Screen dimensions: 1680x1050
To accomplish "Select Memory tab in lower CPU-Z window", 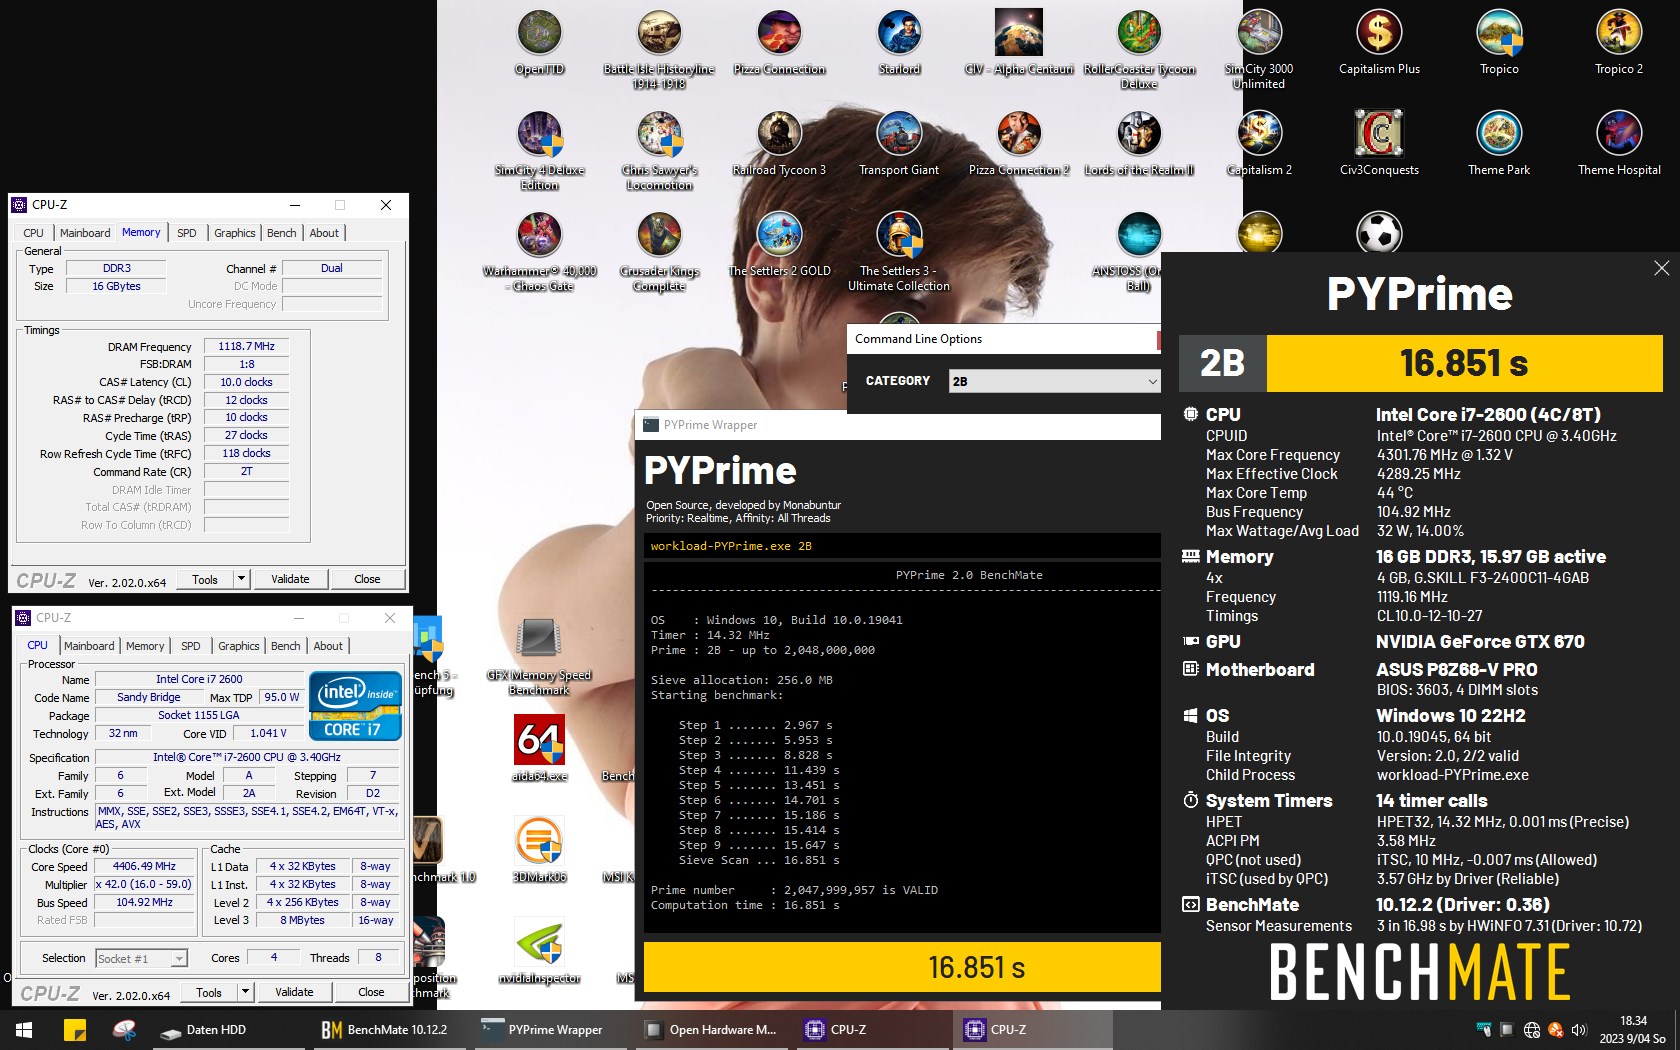I will pos(145,646).
